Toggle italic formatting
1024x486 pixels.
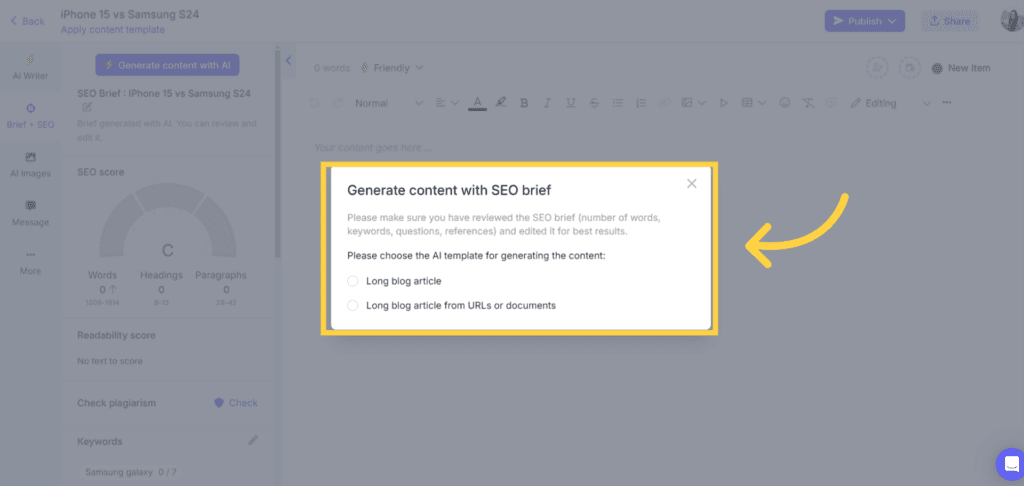[x=547, y=103]
